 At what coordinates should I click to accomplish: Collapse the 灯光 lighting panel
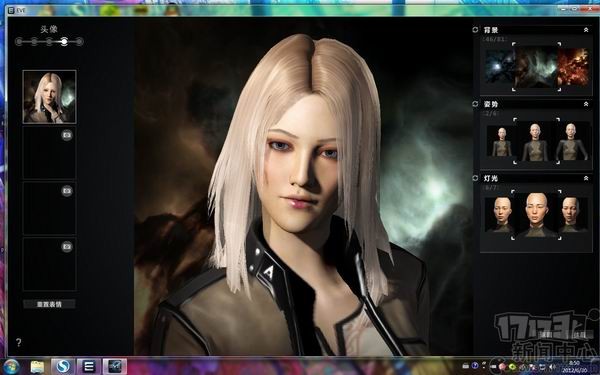tap(586, 178)
